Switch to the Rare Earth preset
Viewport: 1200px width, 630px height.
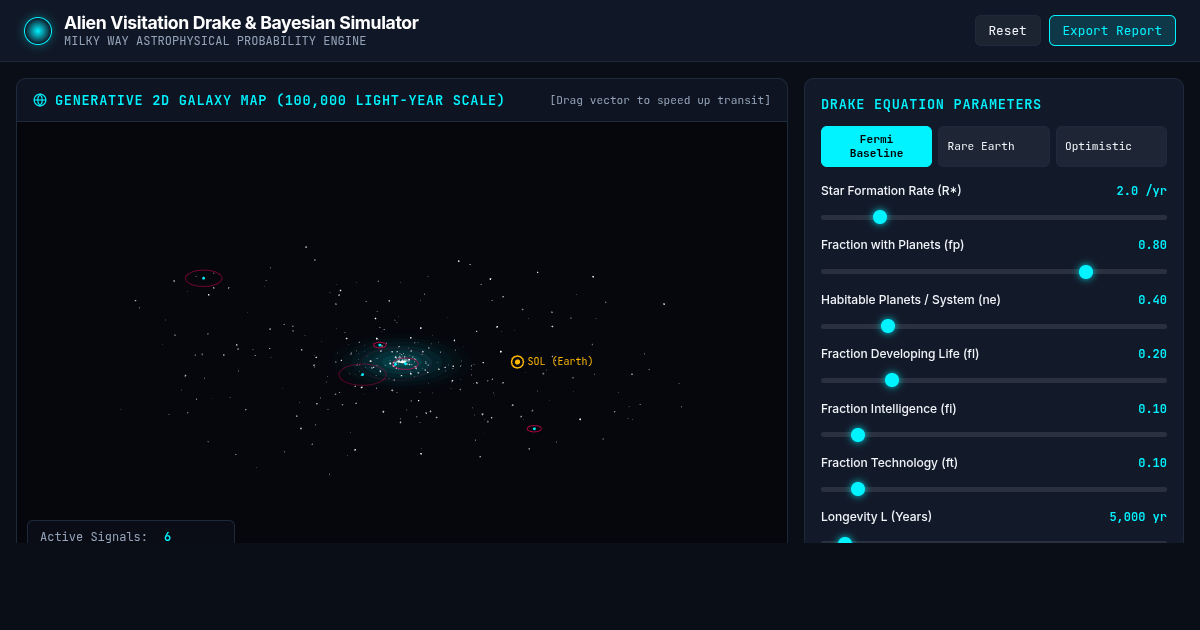pos(994,146)
